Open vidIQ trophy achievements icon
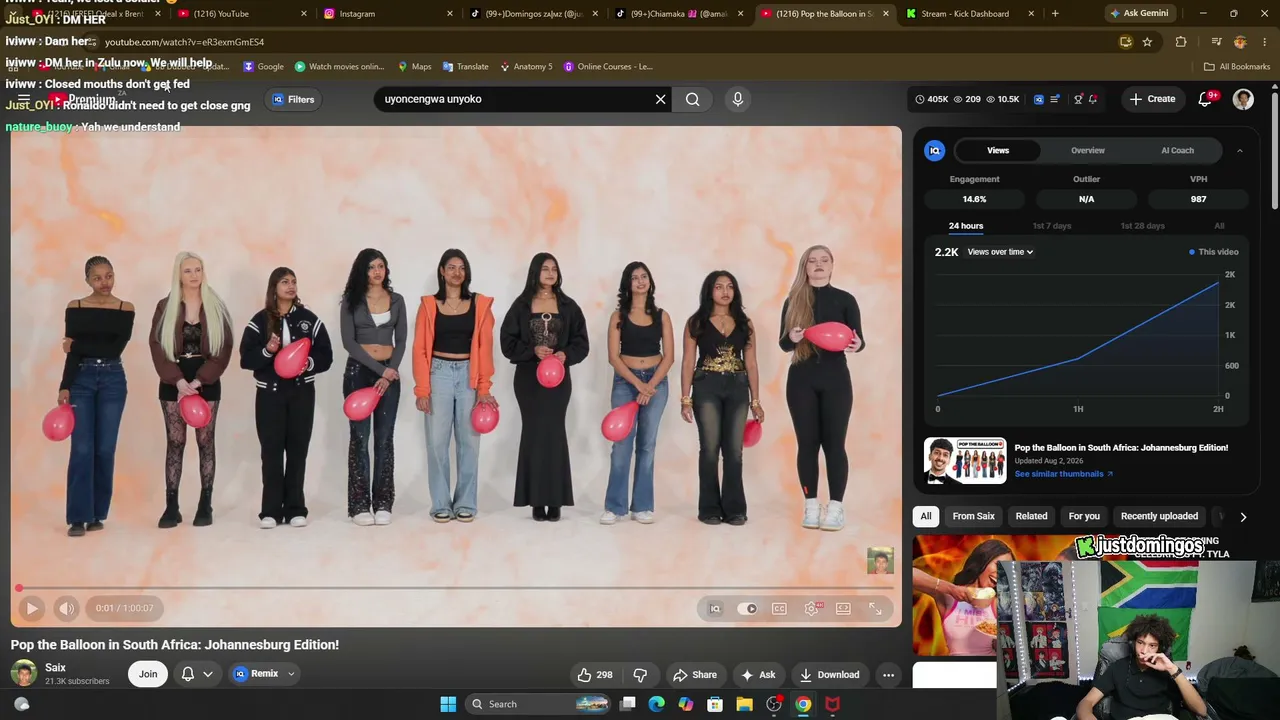 (x=1078, y=99)
